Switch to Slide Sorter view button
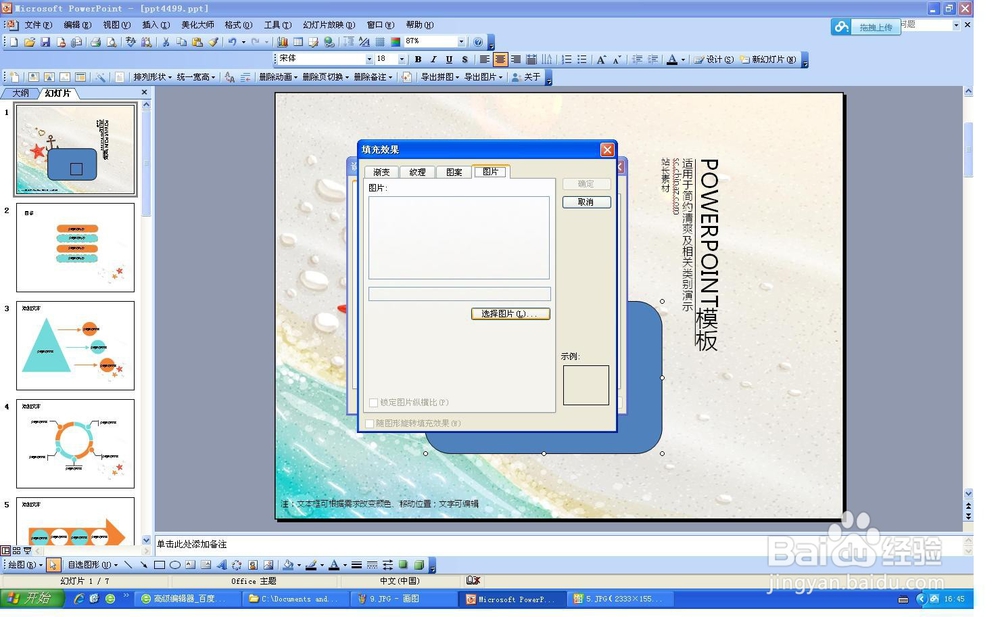The height and width of the screenshot is (617, 1000). point(17,551)
